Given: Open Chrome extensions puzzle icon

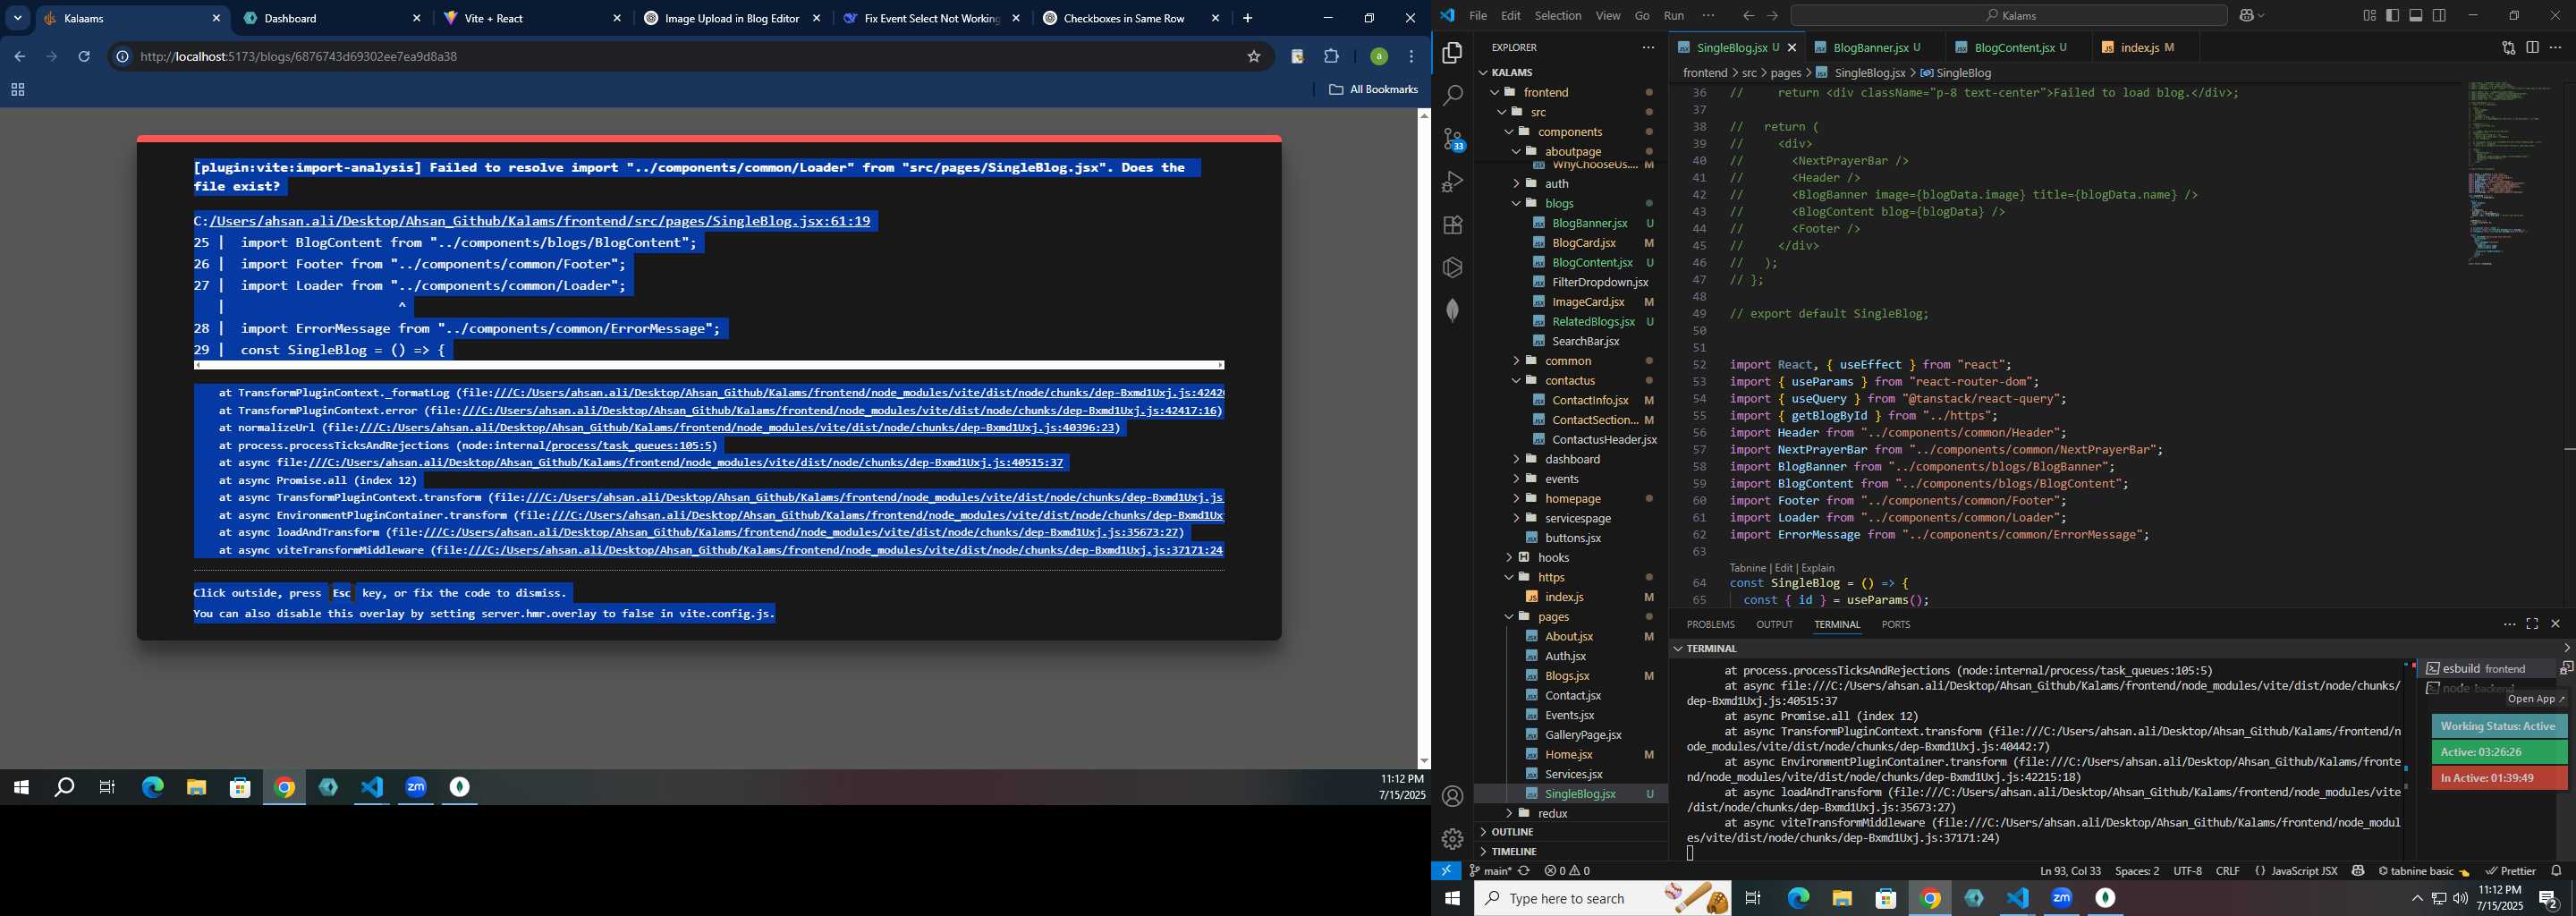Looking at the screenshot, I should click(x=1331, y=57).
